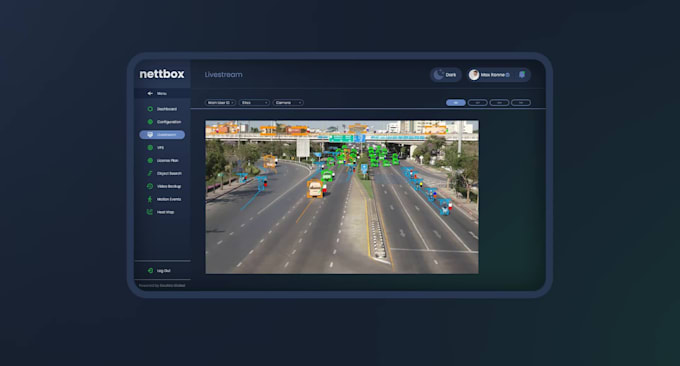
Task: Open Configuration using its sidebar icon
Action: [150, 122]
